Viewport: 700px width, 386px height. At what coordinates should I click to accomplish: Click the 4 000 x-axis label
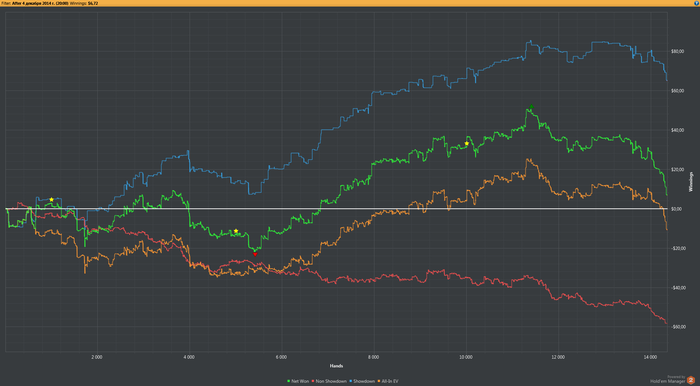click(189, 357)
